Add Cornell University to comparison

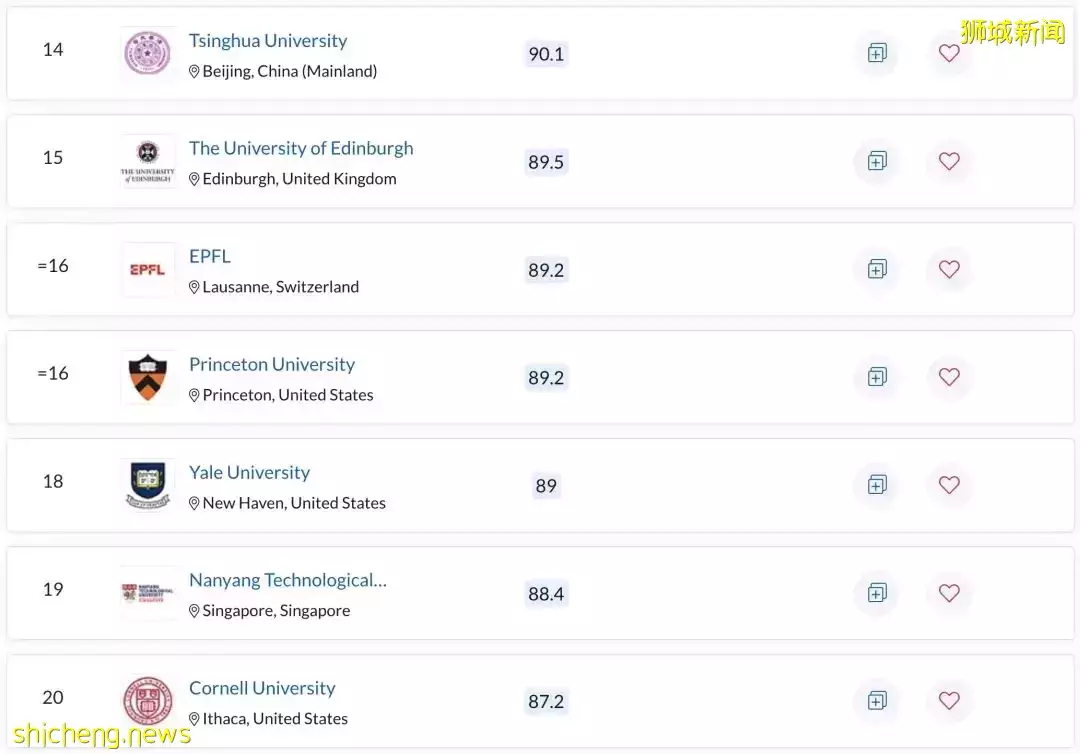click(x=877, y=701)
